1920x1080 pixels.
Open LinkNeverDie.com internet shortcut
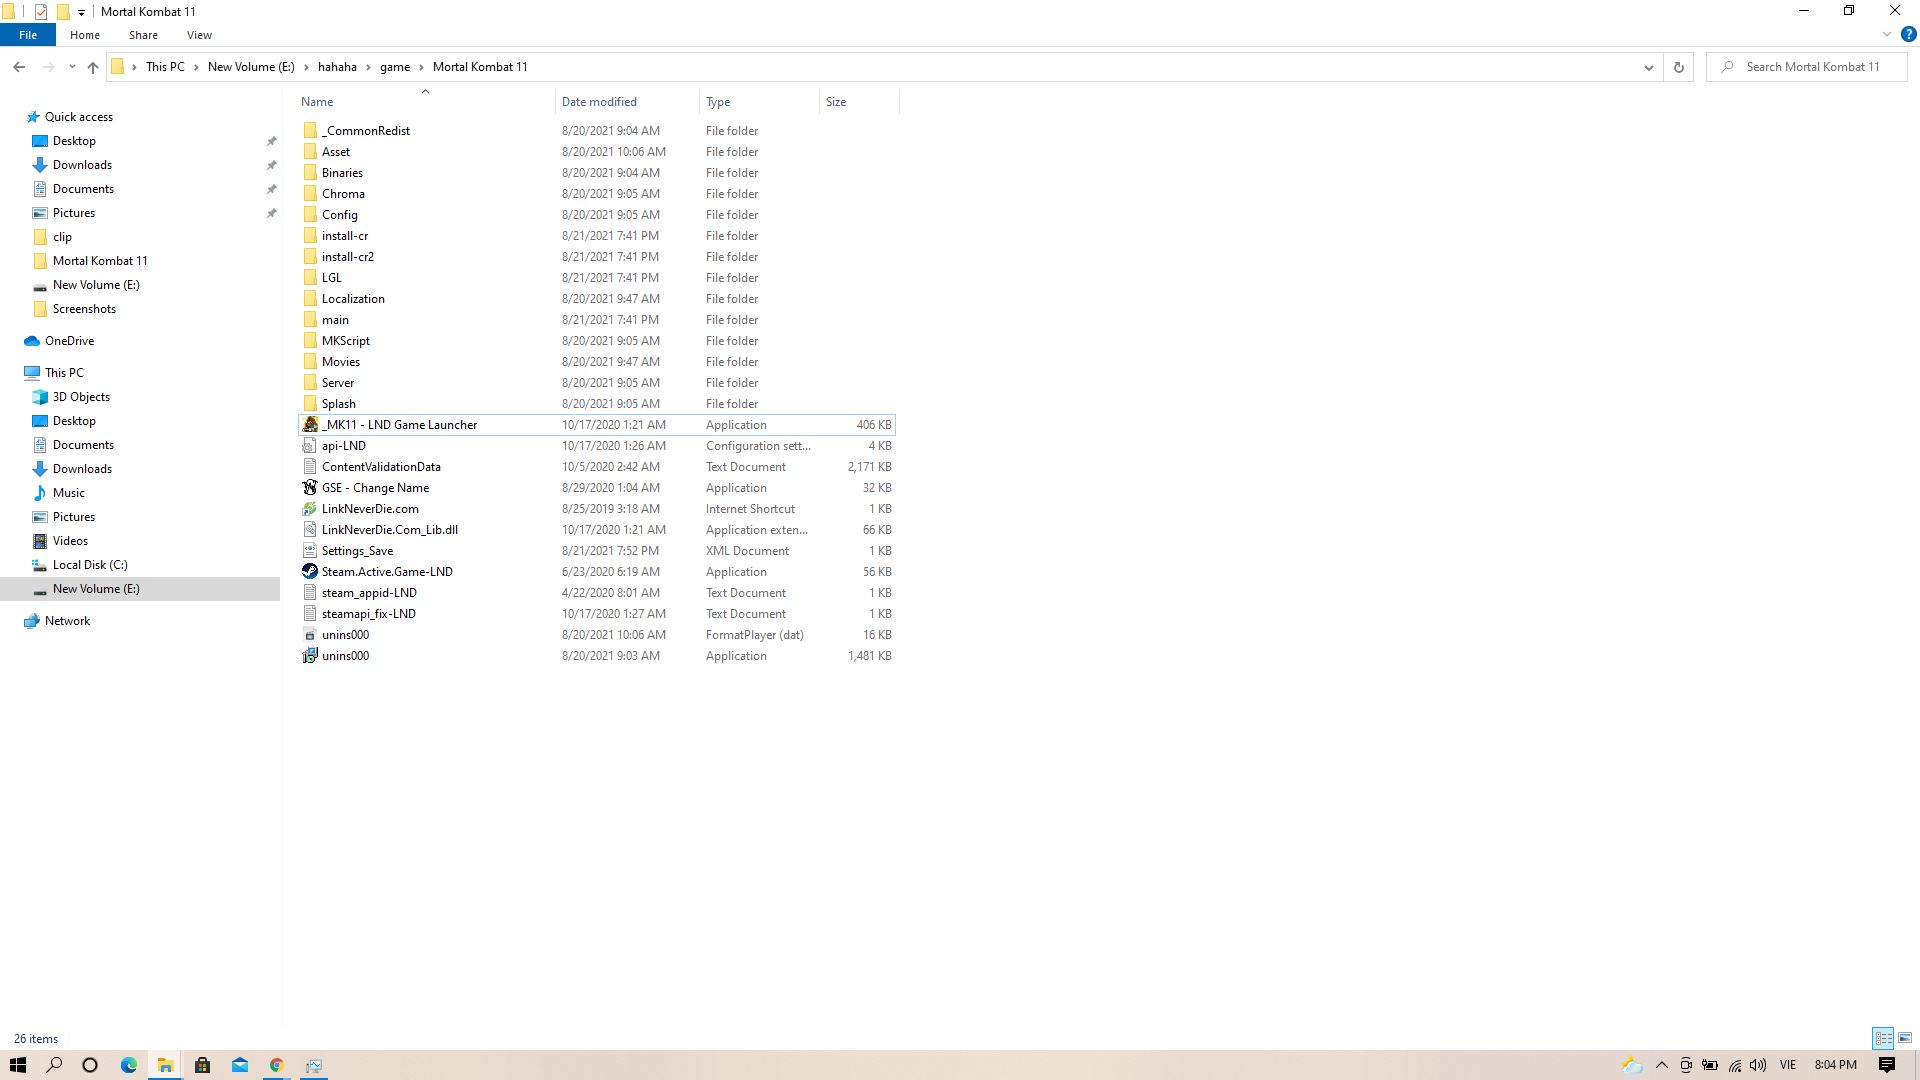click(369, 508)
